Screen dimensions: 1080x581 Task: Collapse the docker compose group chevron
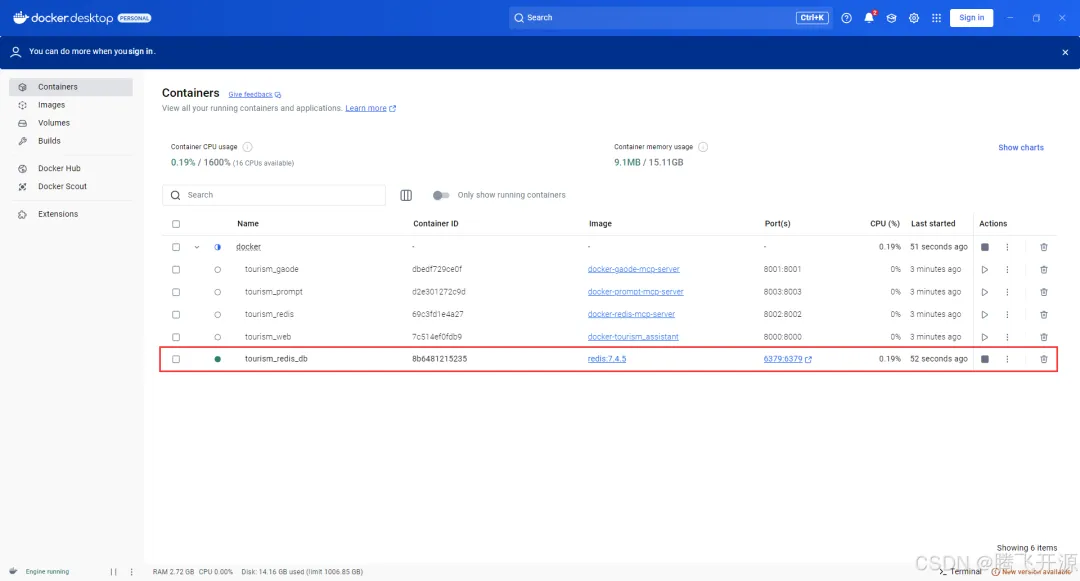click(x=197, y=247)
